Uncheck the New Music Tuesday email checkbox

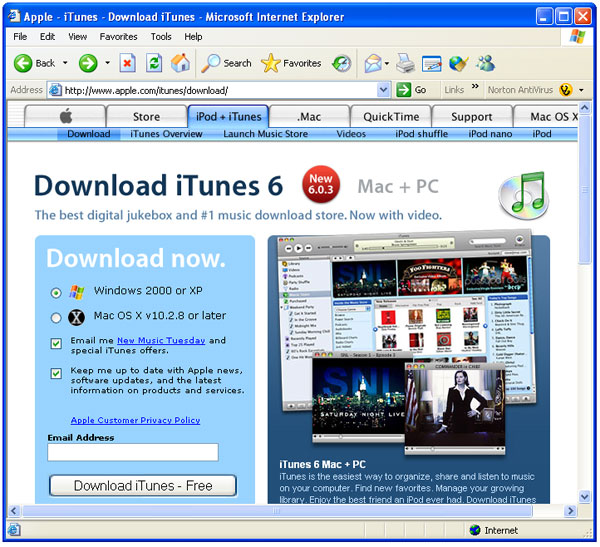click(56, 343)
